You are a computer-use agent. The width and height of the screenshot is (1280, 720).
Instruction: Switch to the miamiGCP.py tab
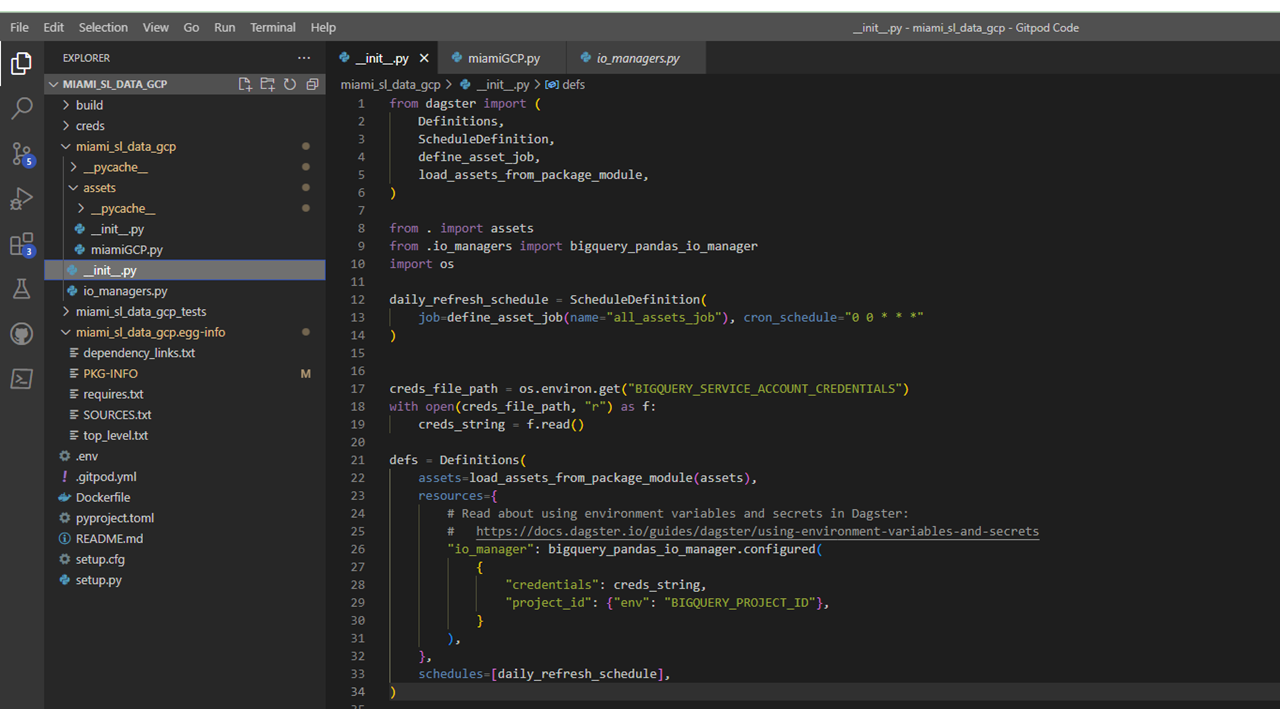[504, 58]
